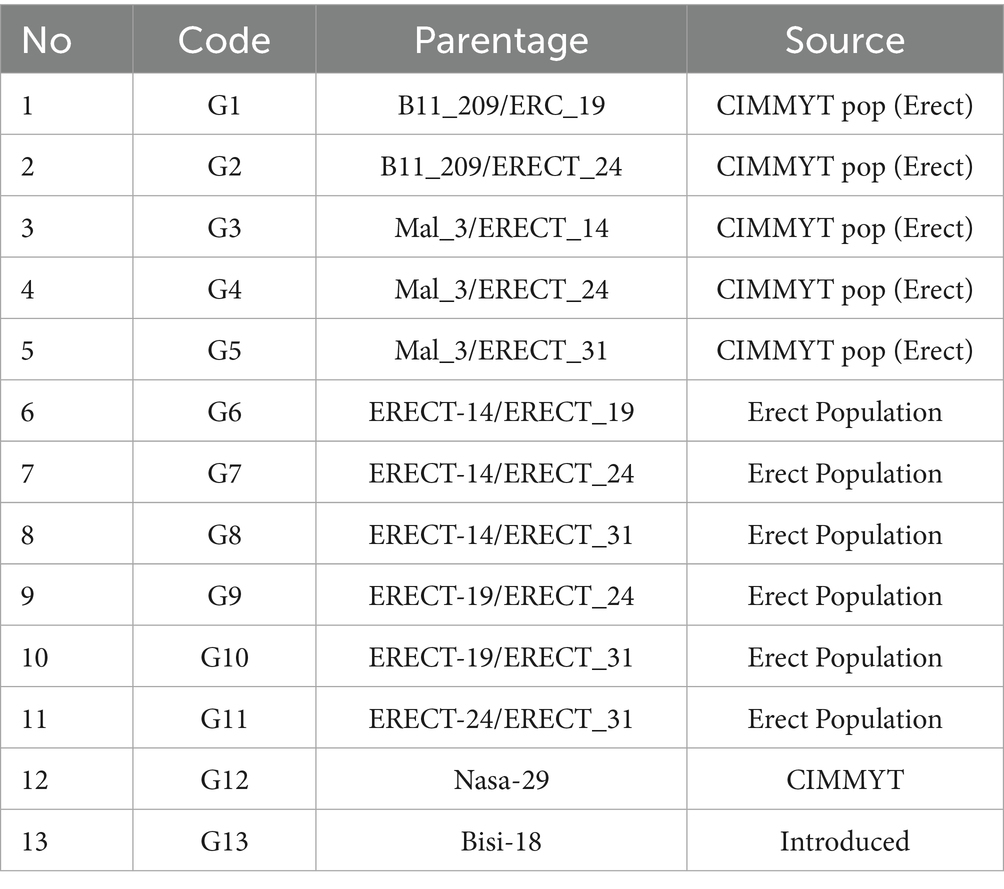Select code G7 in the table
Viewport: 1004px width, 889px height.
click(224, 473)
